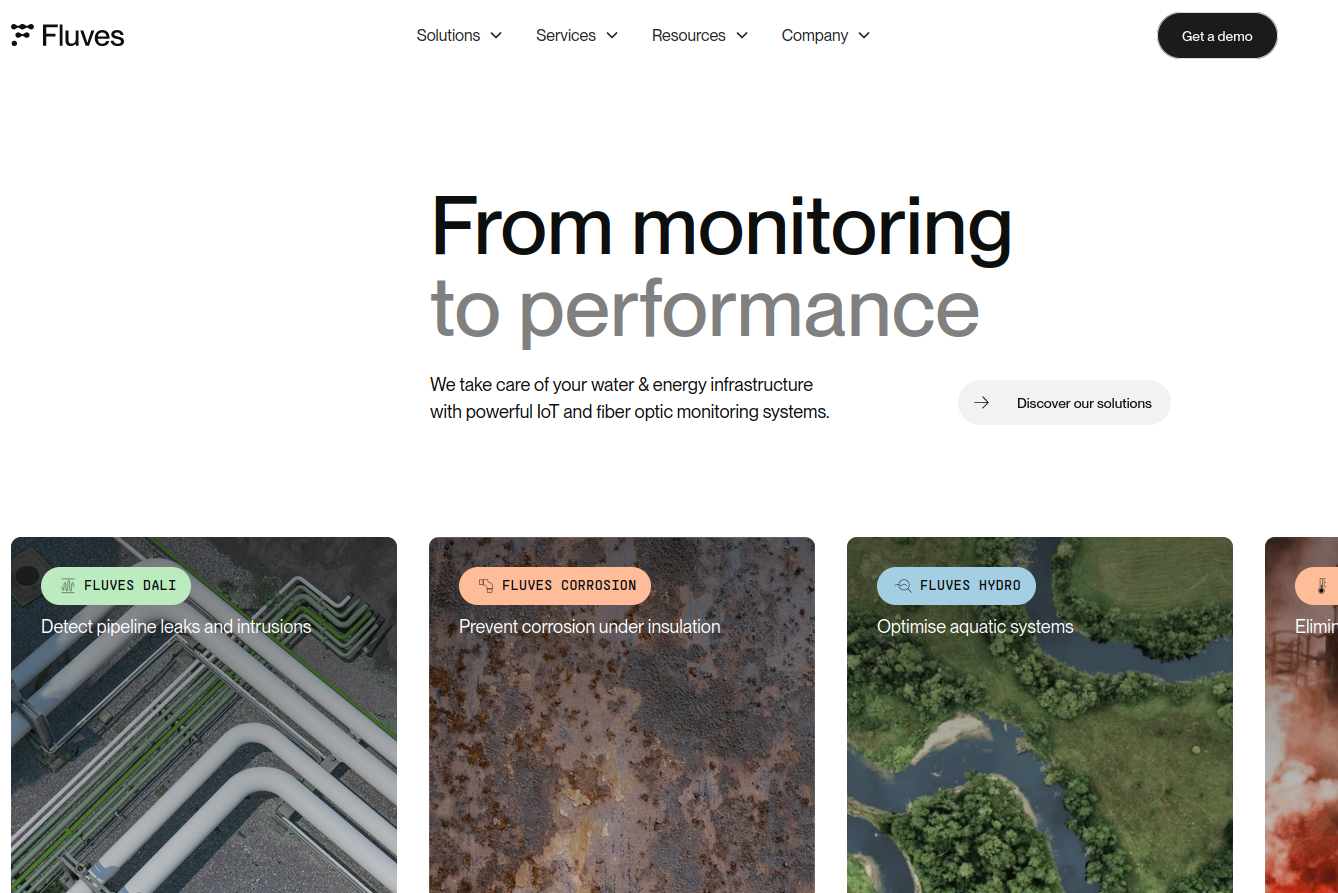Viewport: 1338px width, 893px height.
Task: Expand the Solutions dropdown chevron
Action: coord(496,36)
